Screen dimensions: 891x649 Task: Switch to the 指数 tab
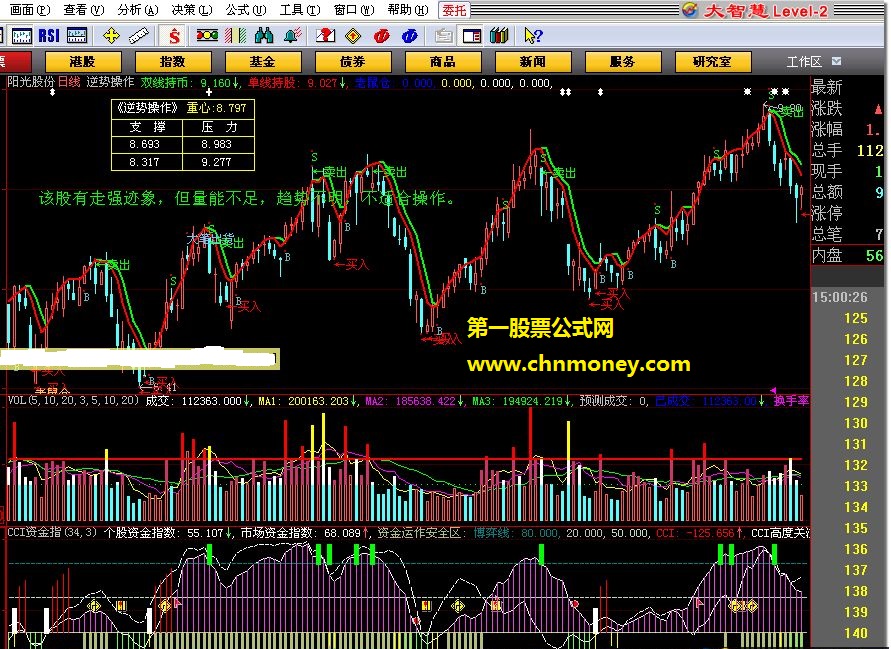tap(173, 61)
